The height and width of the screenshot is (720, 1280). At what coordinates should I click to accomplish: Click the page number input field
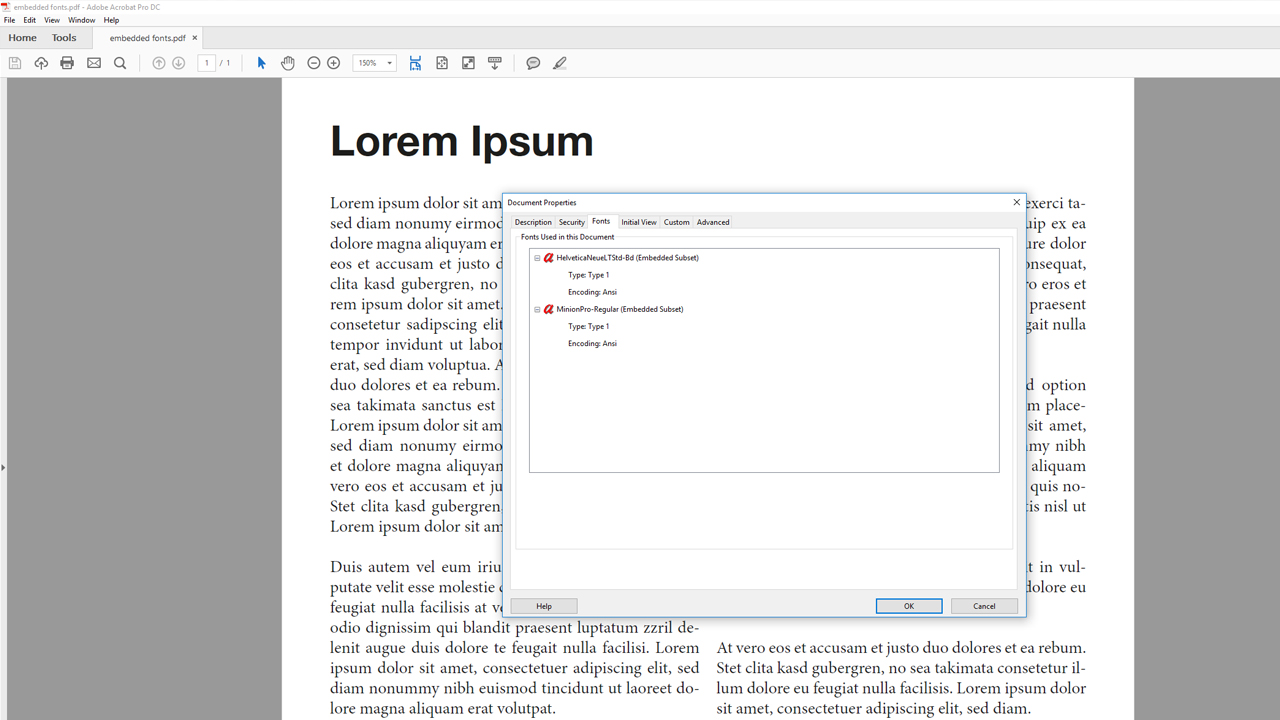(x=207, y=63)
